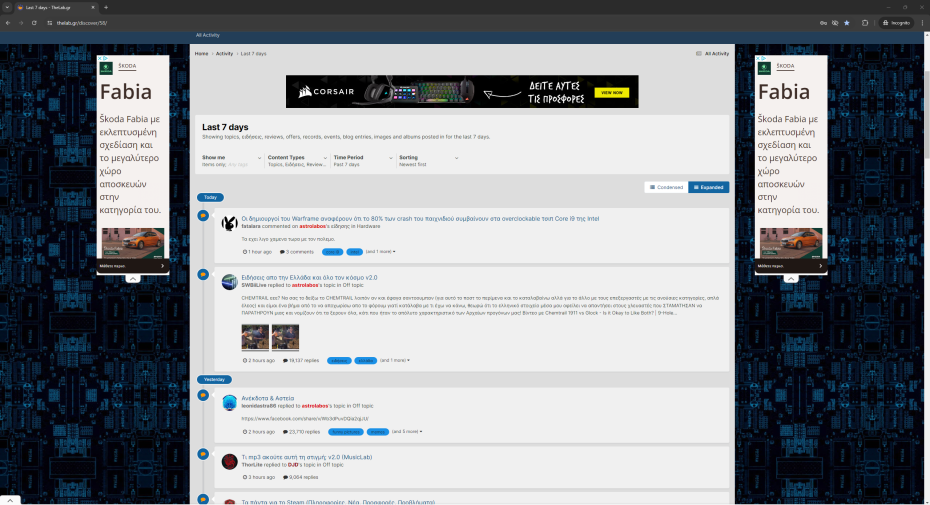Click the '3 comments' count on the Warframe post

pos(297,252)
